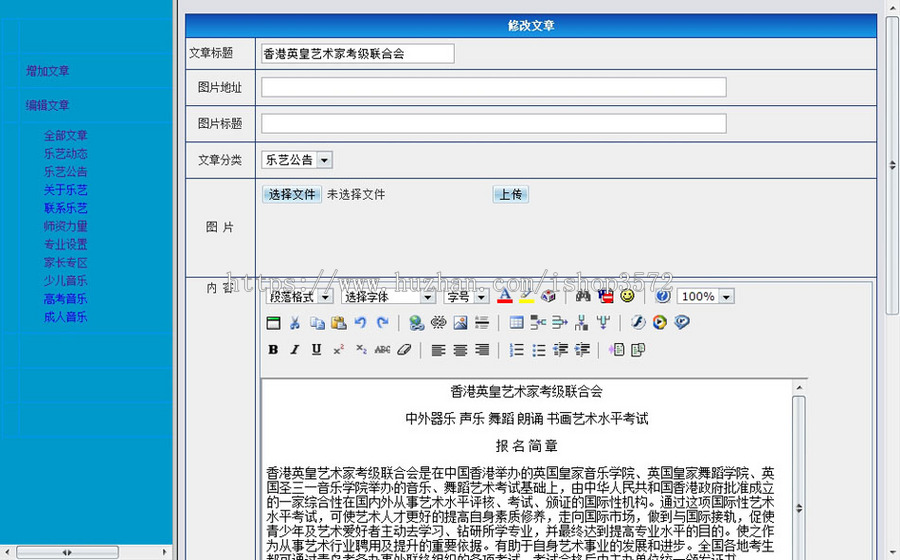The image size is (900, 560).
Task: Click the editor content vertical scrollbar up arrow
Action: click(799, 388)
